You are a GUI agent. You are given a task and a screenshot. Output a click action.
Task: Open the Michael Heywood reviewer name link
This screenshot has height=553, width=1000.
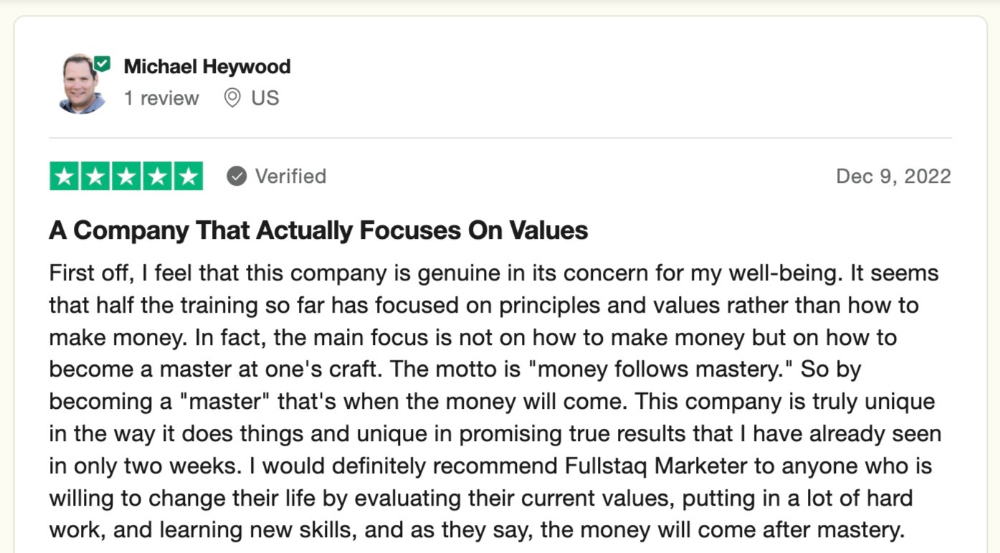pyautogui.click(x=207, y=66)
